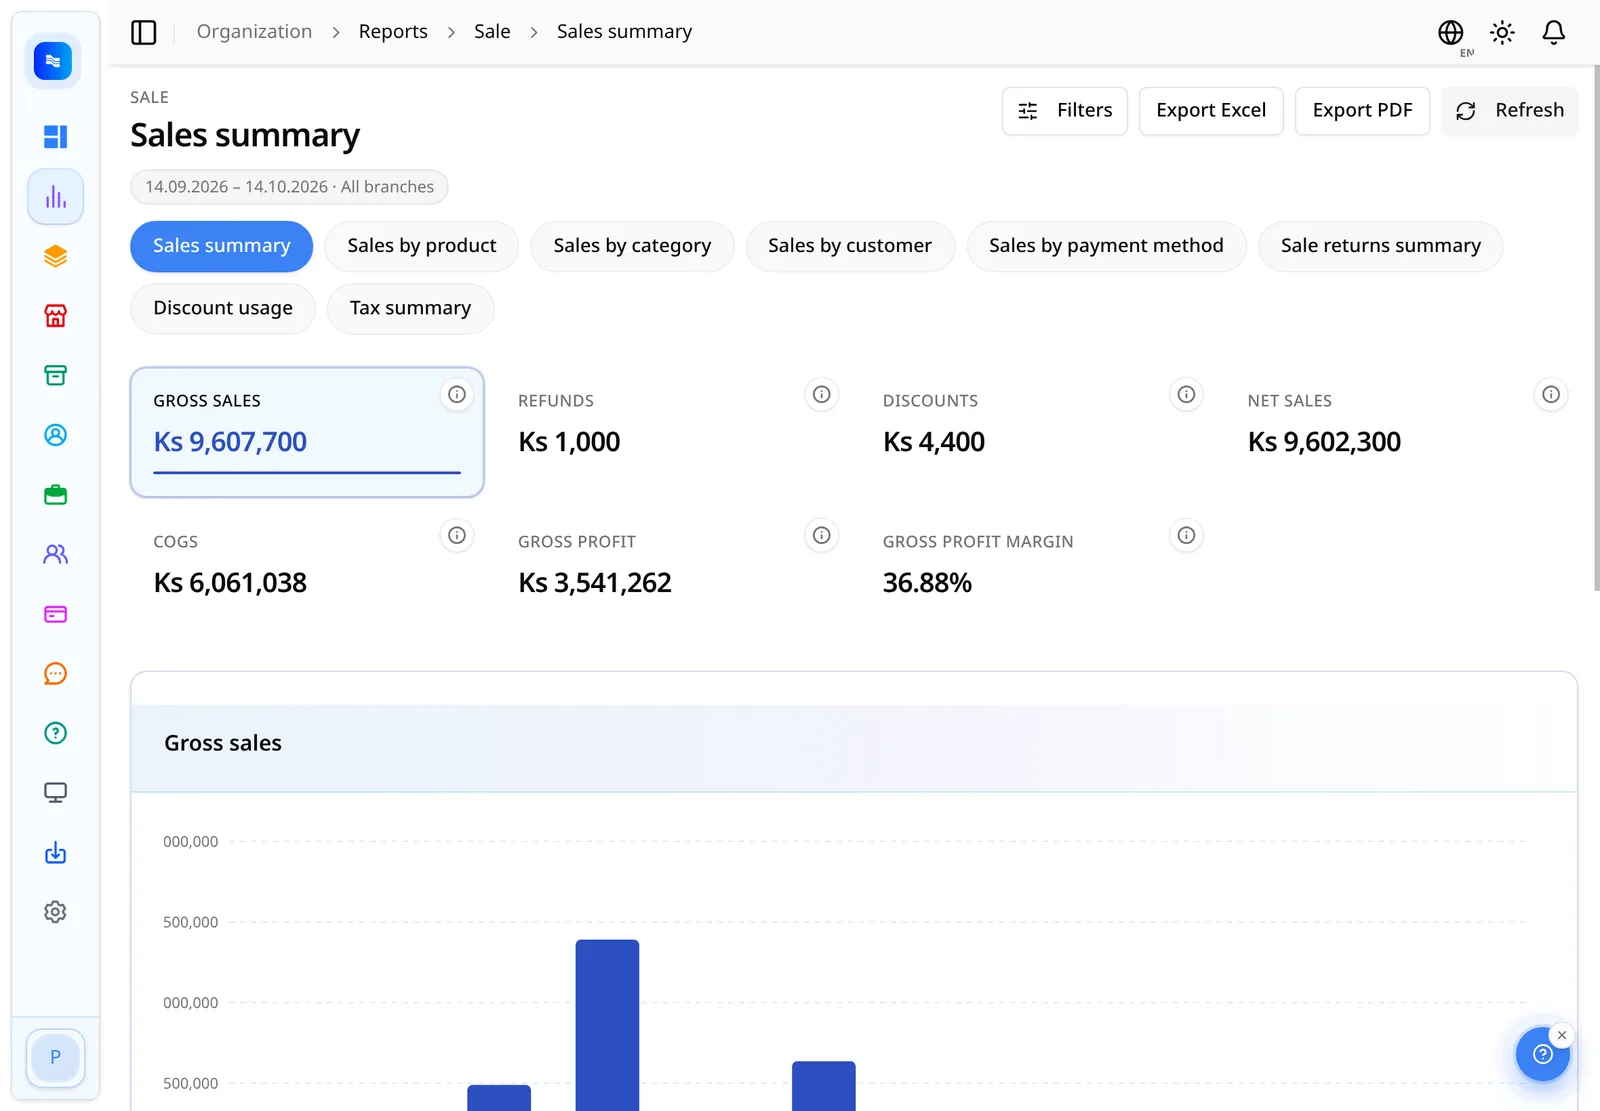This screenshot has height=1111, width=1600.
Task: Click the date range and branches chip
Action: coord(289,187)
